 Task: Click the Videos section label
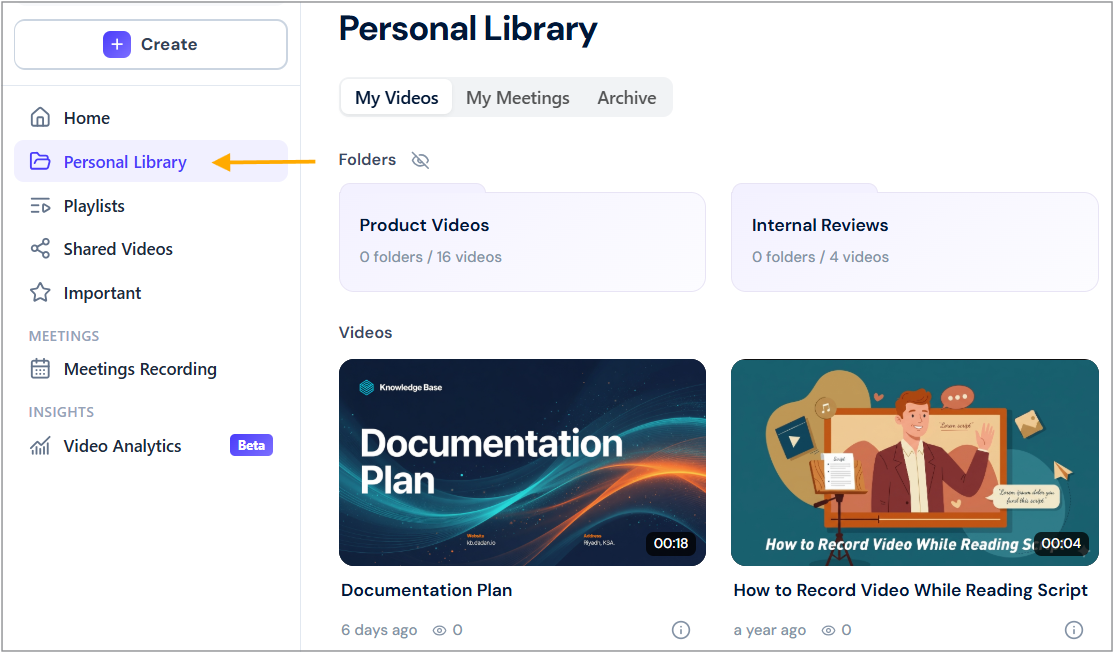[365, 332]
